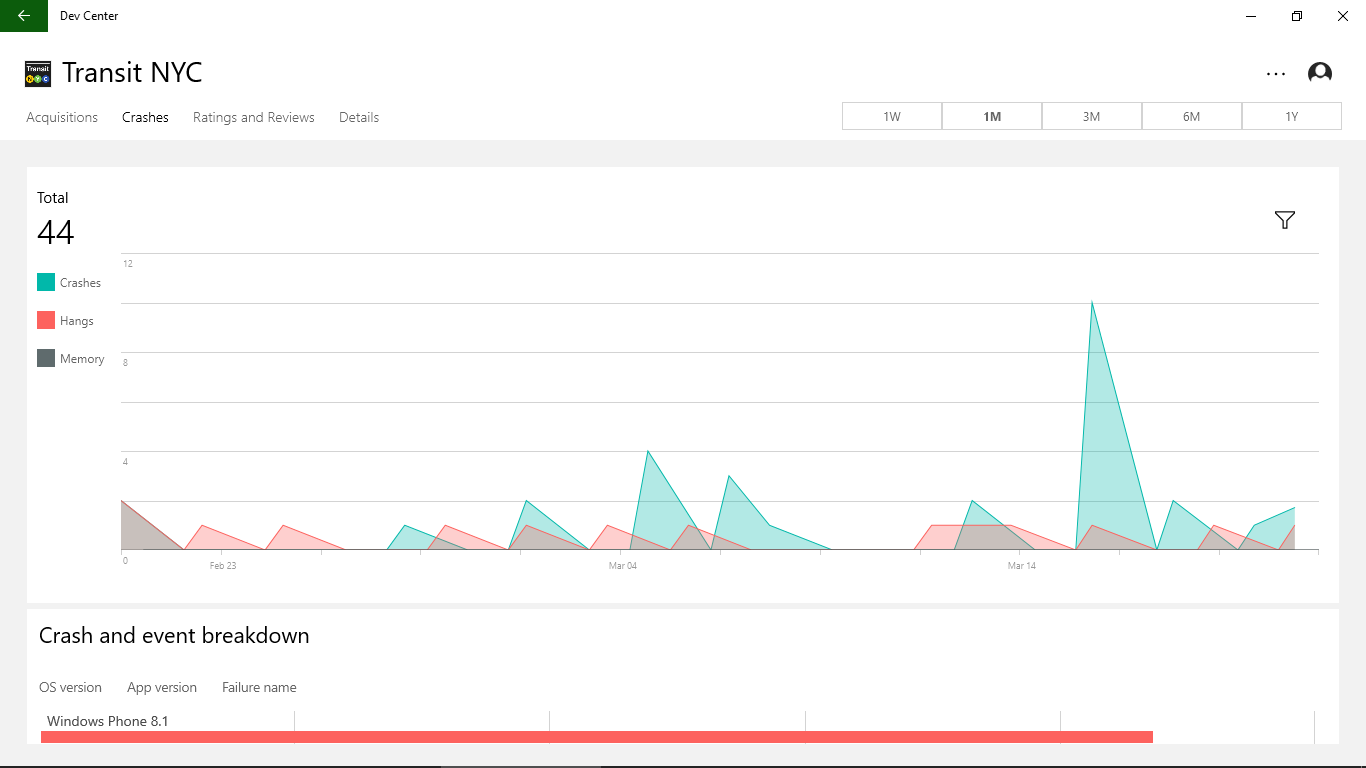
Task: Switch to the Acquisitions tab
Action: pos(62,117)
